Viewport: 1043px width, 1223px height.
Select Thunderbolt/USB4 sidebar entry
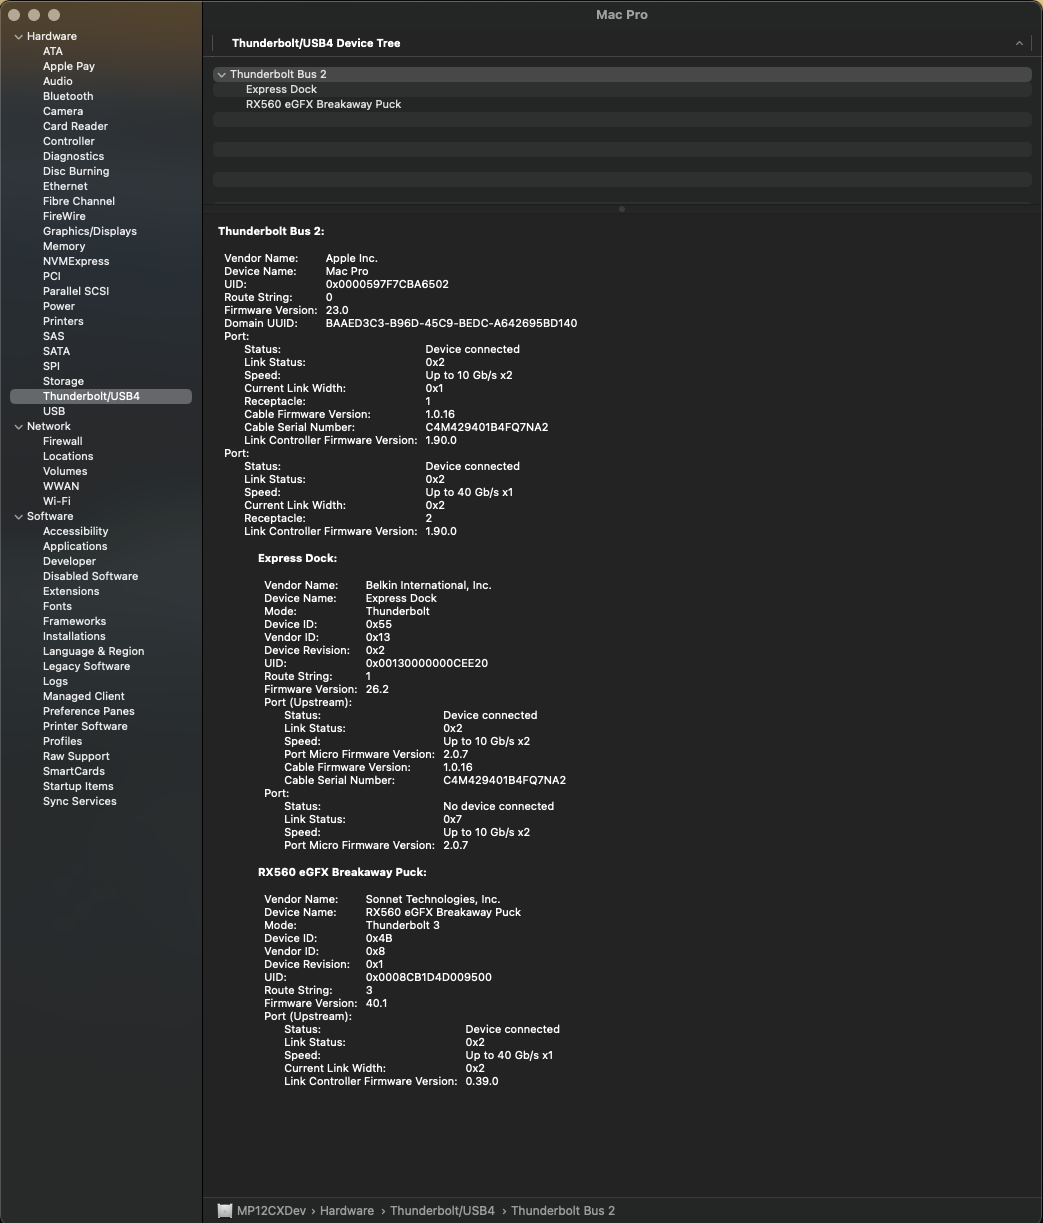(100, 396)
